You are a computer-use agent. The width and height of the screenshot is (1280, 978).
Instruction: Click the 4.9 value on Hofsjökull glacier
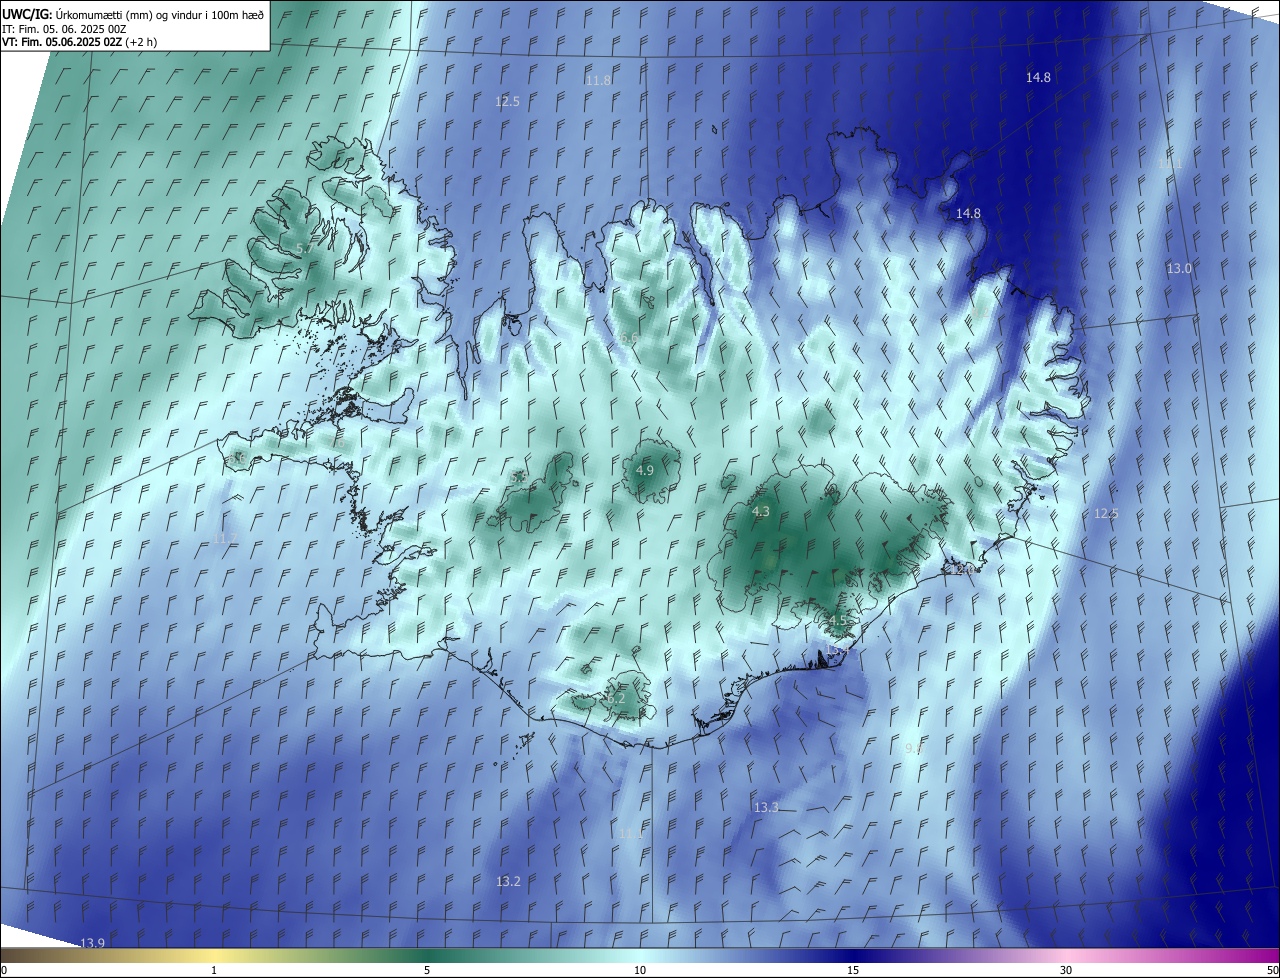tap(645, 470)
